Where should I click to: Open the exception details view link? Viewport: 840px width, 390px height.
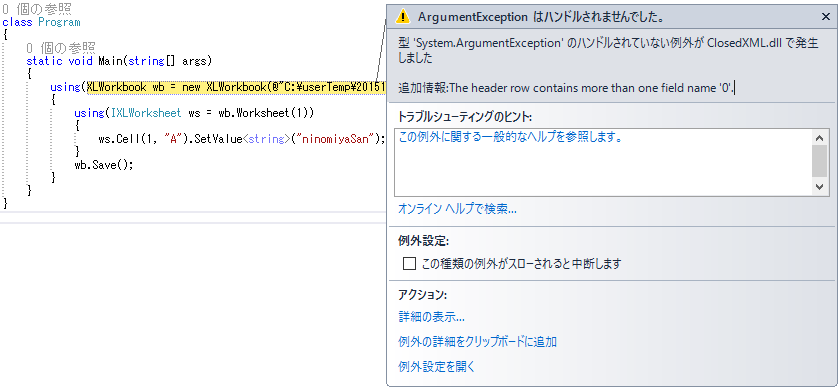(431, 317)
